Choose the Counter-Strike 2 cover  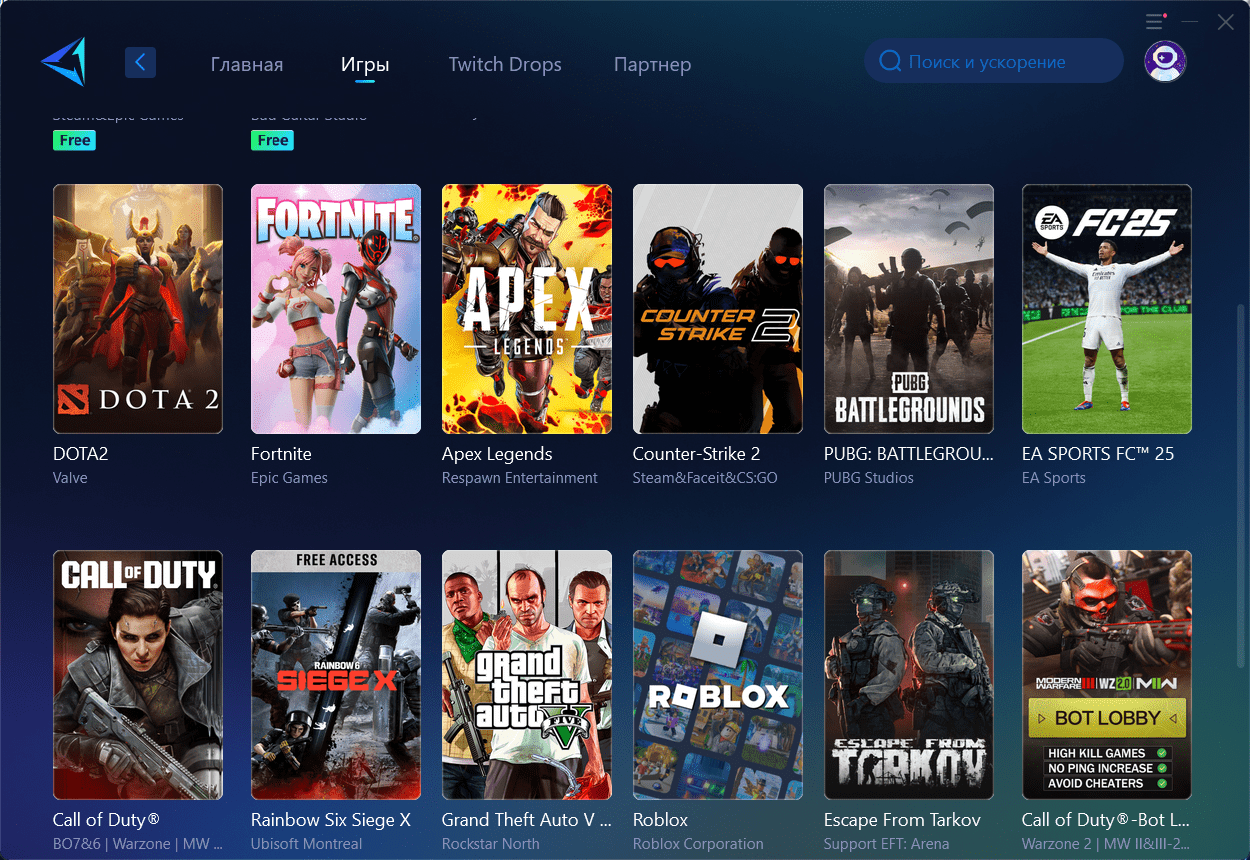pyautogui.click(x=718, y=309)
